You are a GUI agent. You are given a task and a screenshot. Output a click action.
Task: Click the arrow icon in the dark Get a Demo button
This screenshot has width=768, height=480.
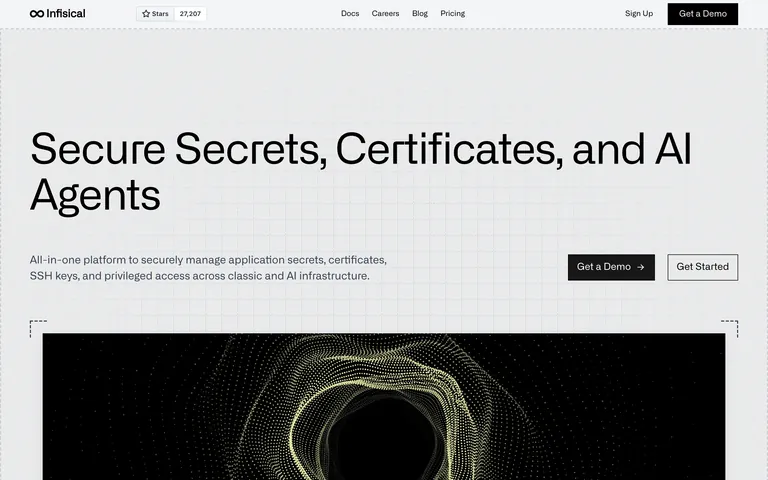click(x=641, y=267)
